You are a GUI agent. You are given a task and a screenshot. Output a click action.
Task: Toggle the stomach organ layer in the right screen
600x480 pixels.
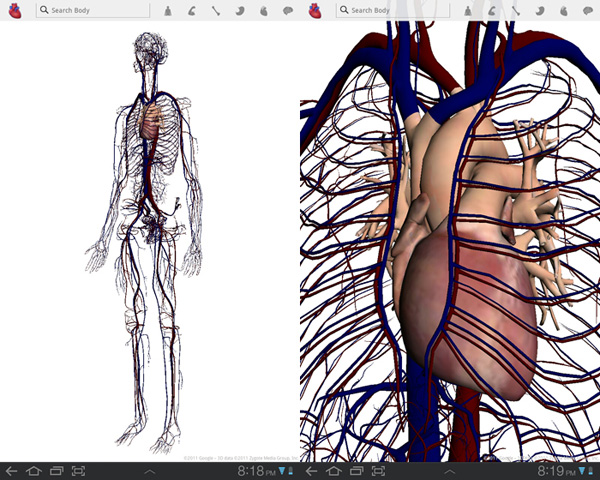[x=540, y=11]
